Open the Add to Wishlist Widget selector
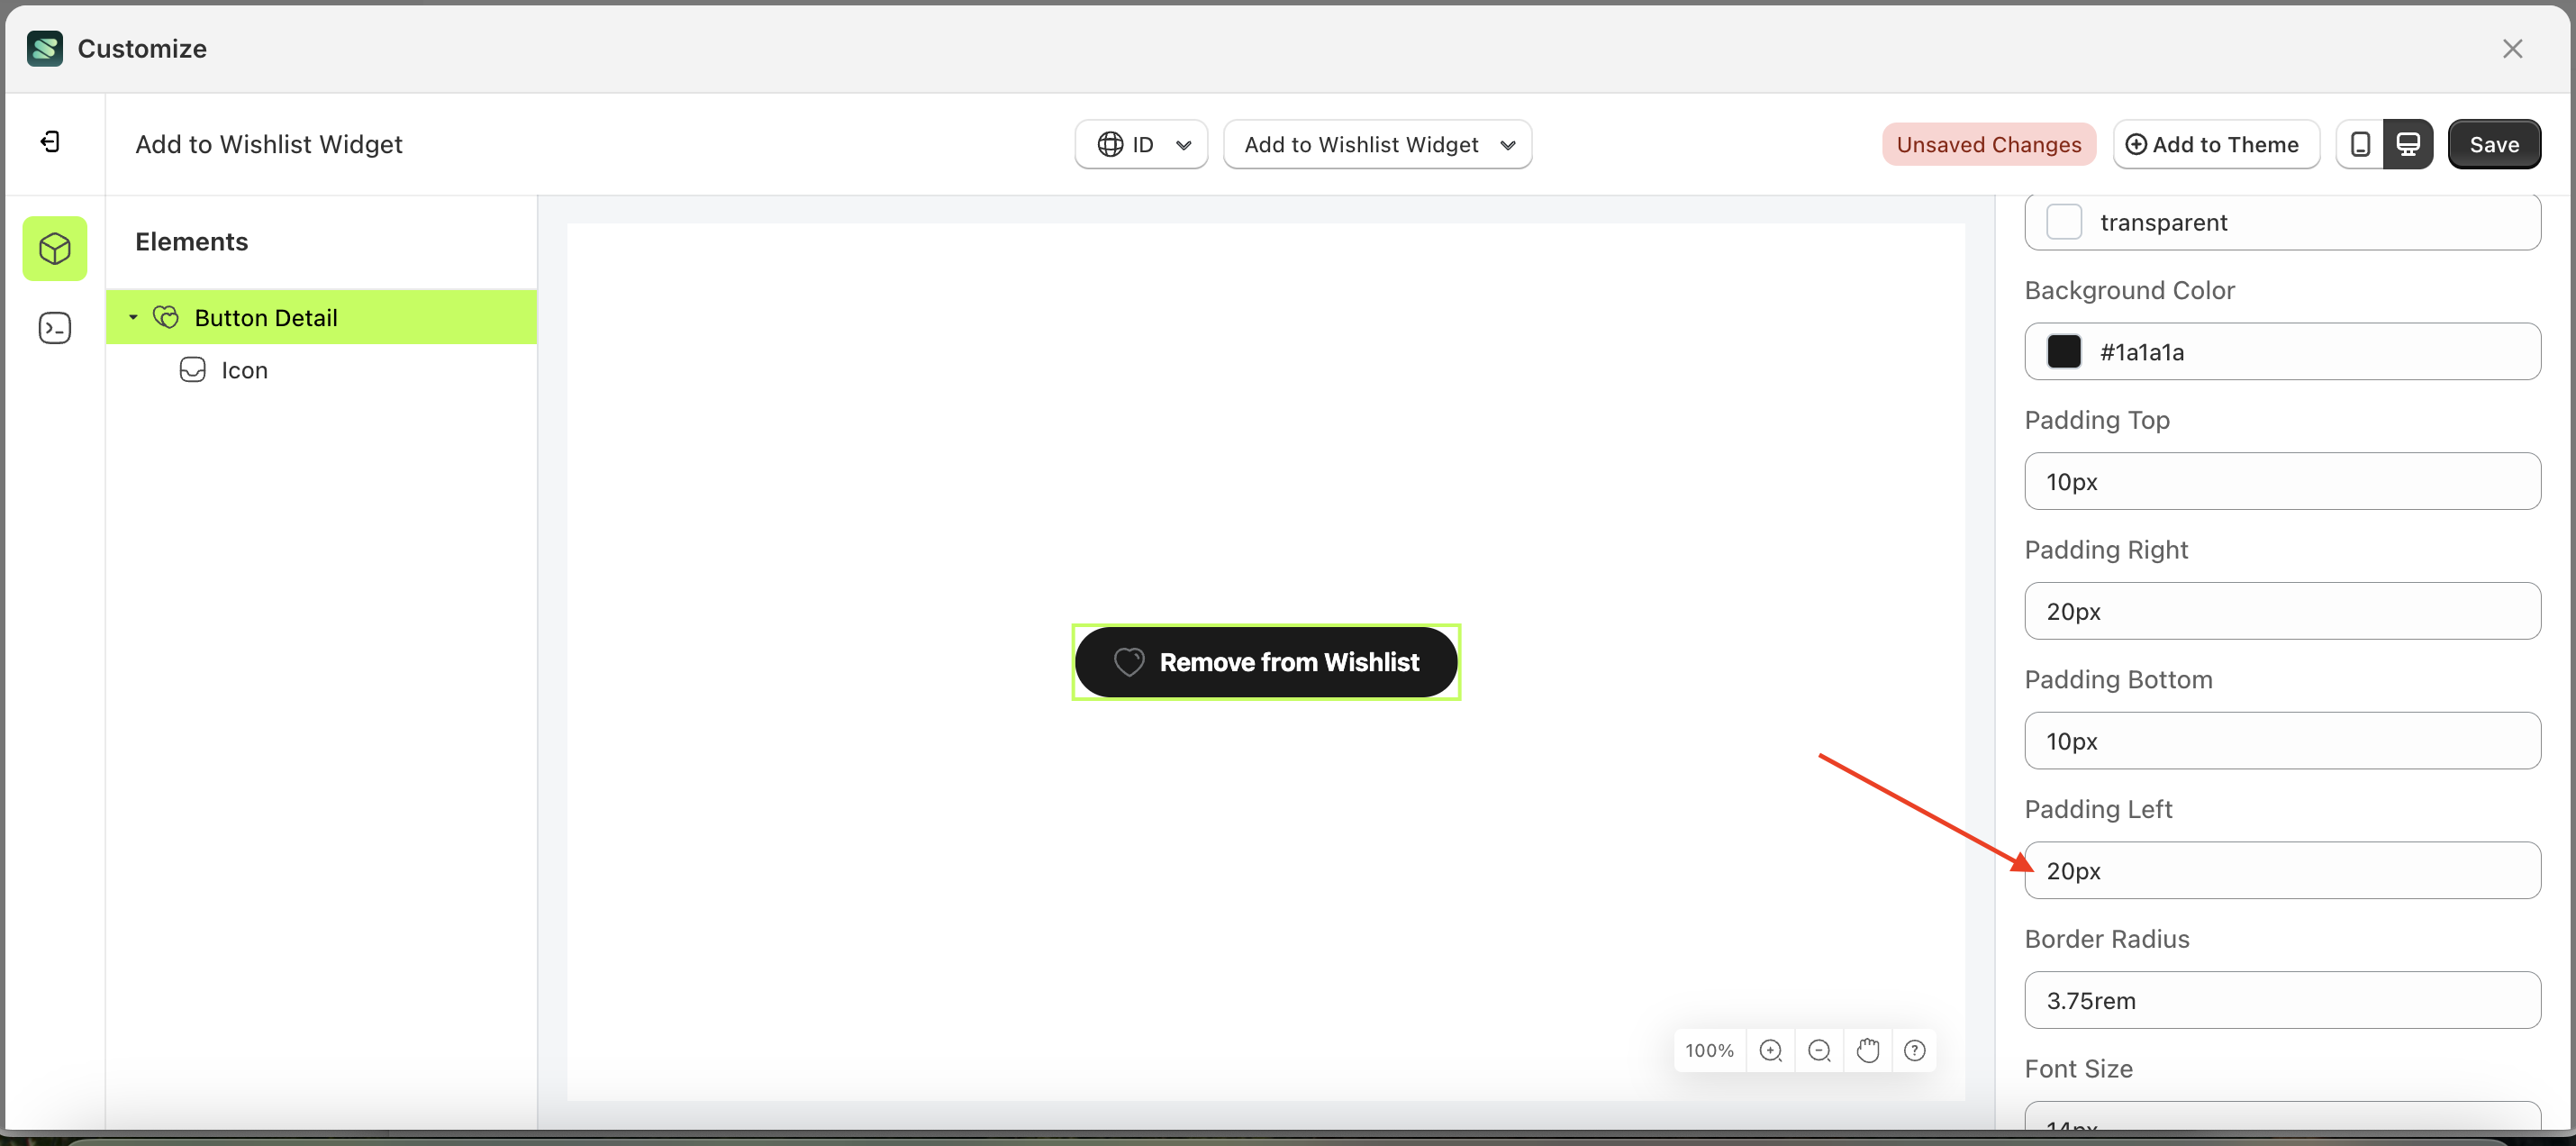This screenshot has height=1146, width=2576. coord(1378,144)
